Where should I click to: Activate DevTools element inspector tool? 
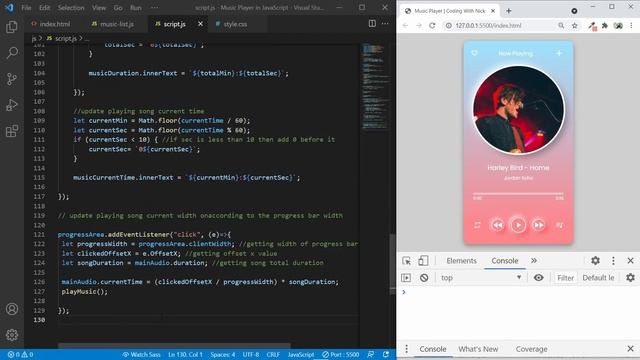pos(407,260)
